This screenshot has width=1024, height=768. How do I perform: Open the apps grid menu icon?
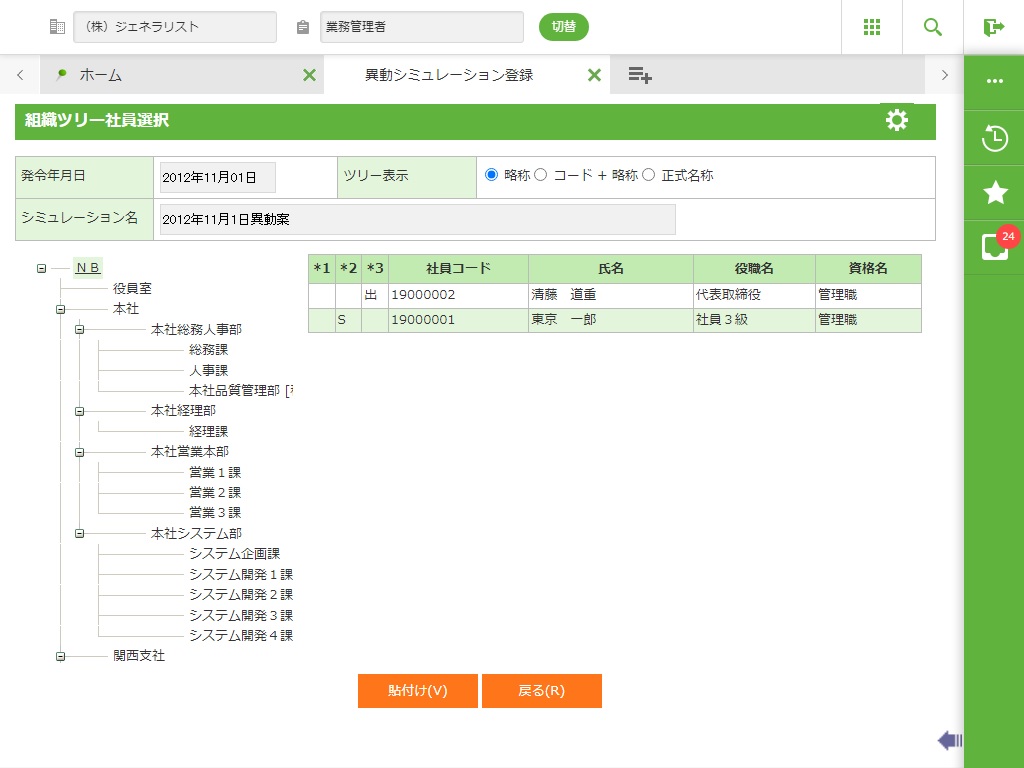click(x=872, y=27)
